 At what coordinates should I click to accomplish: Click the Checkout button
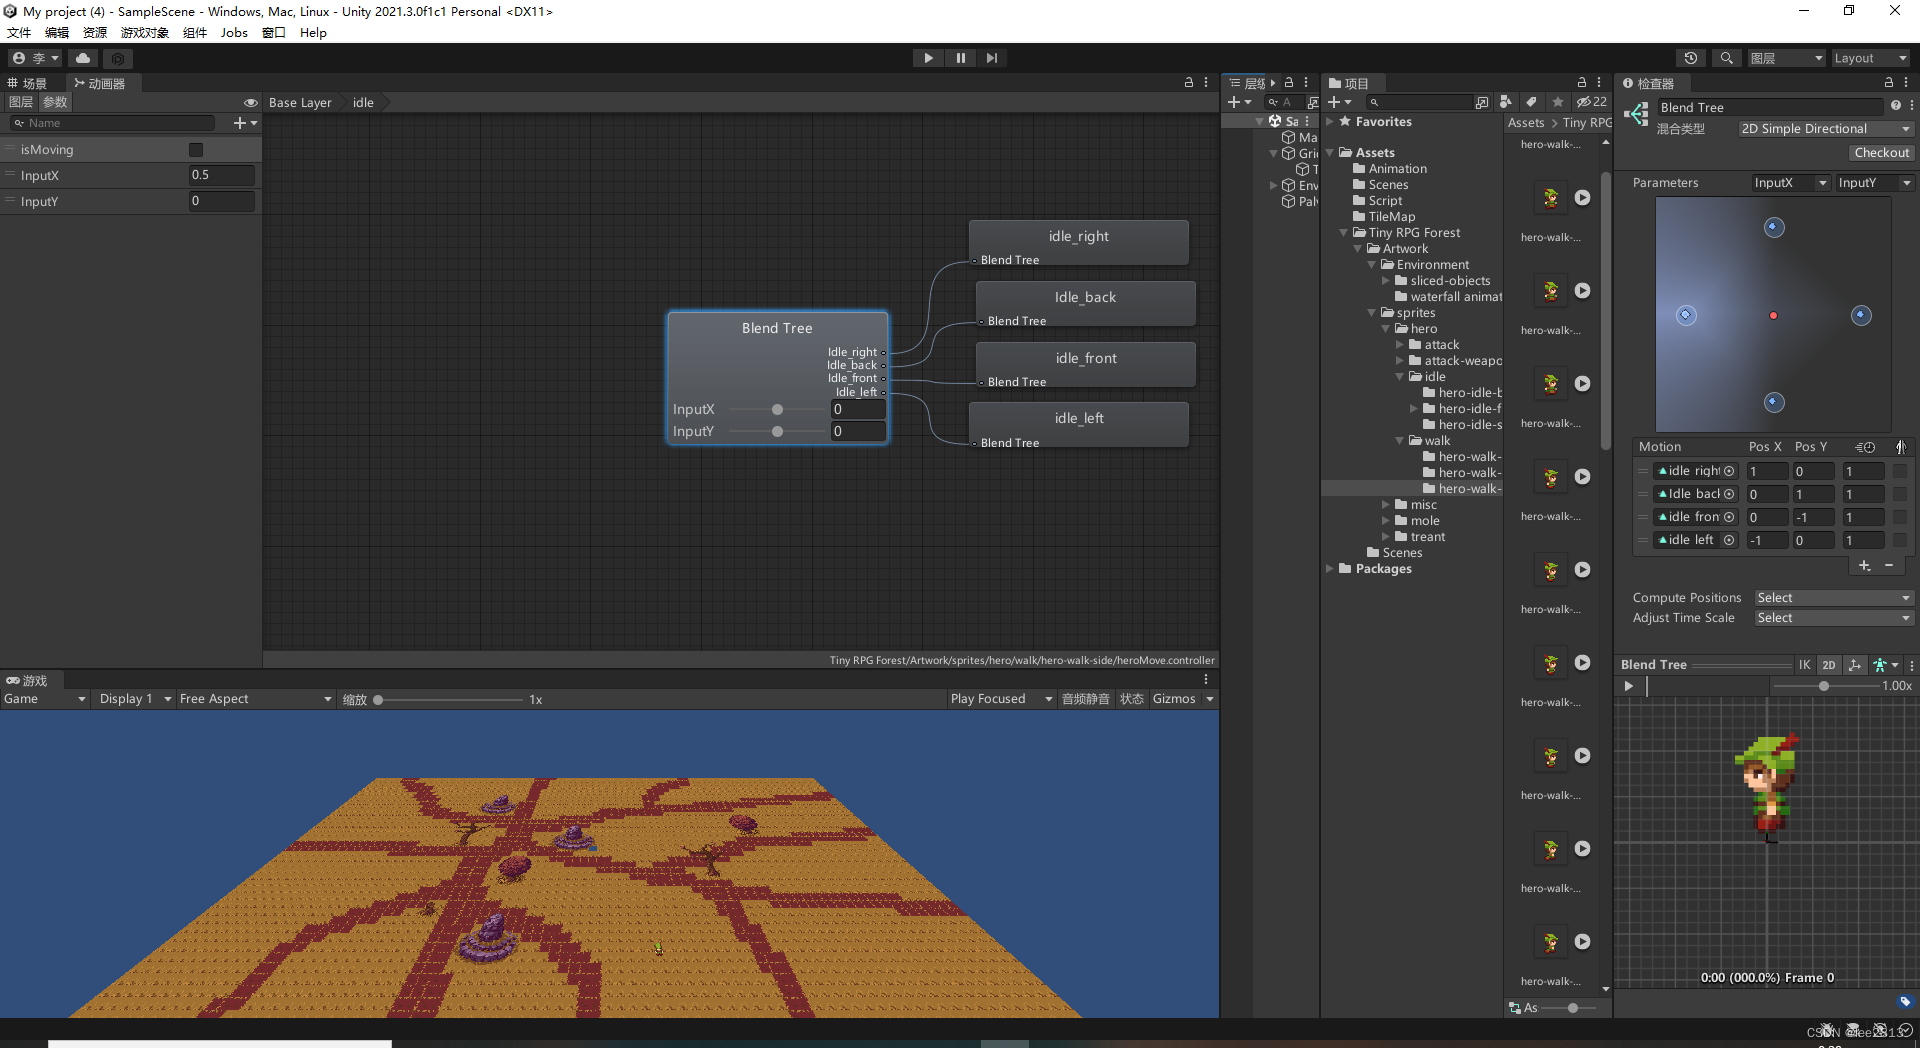[1881, 153]
